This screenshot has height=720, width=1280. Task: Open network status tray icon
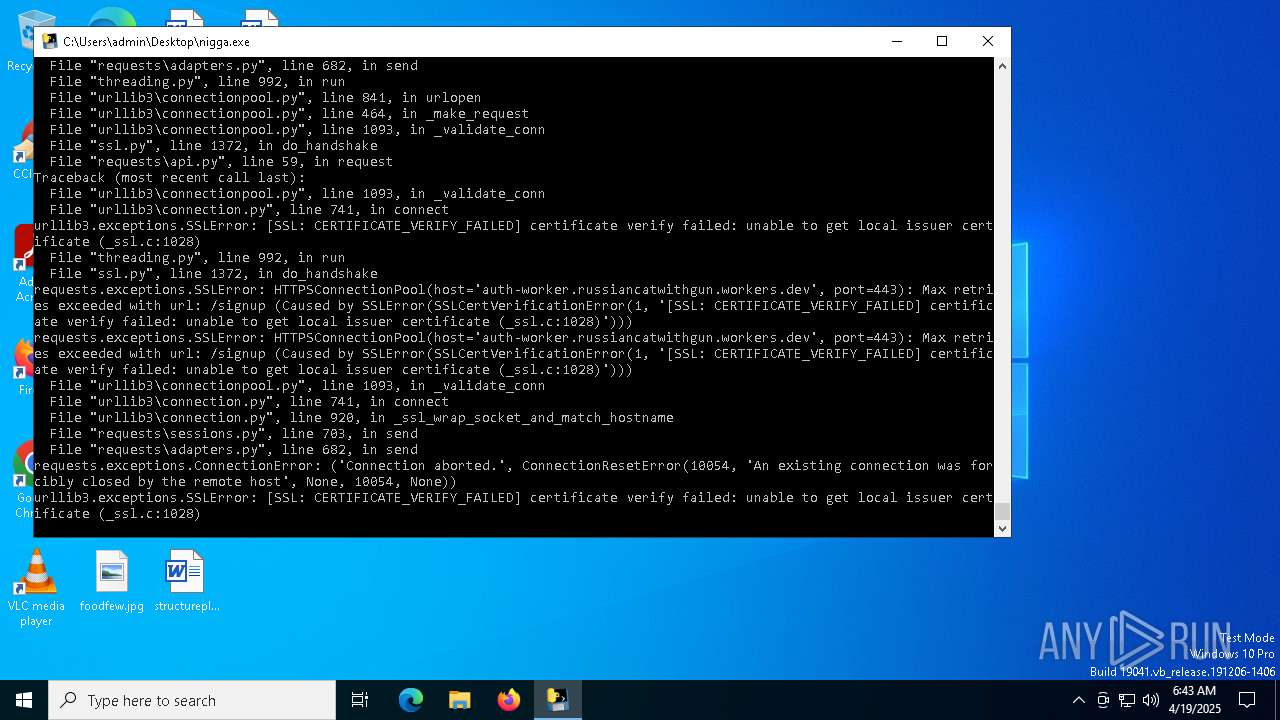tap(1127, 700)
